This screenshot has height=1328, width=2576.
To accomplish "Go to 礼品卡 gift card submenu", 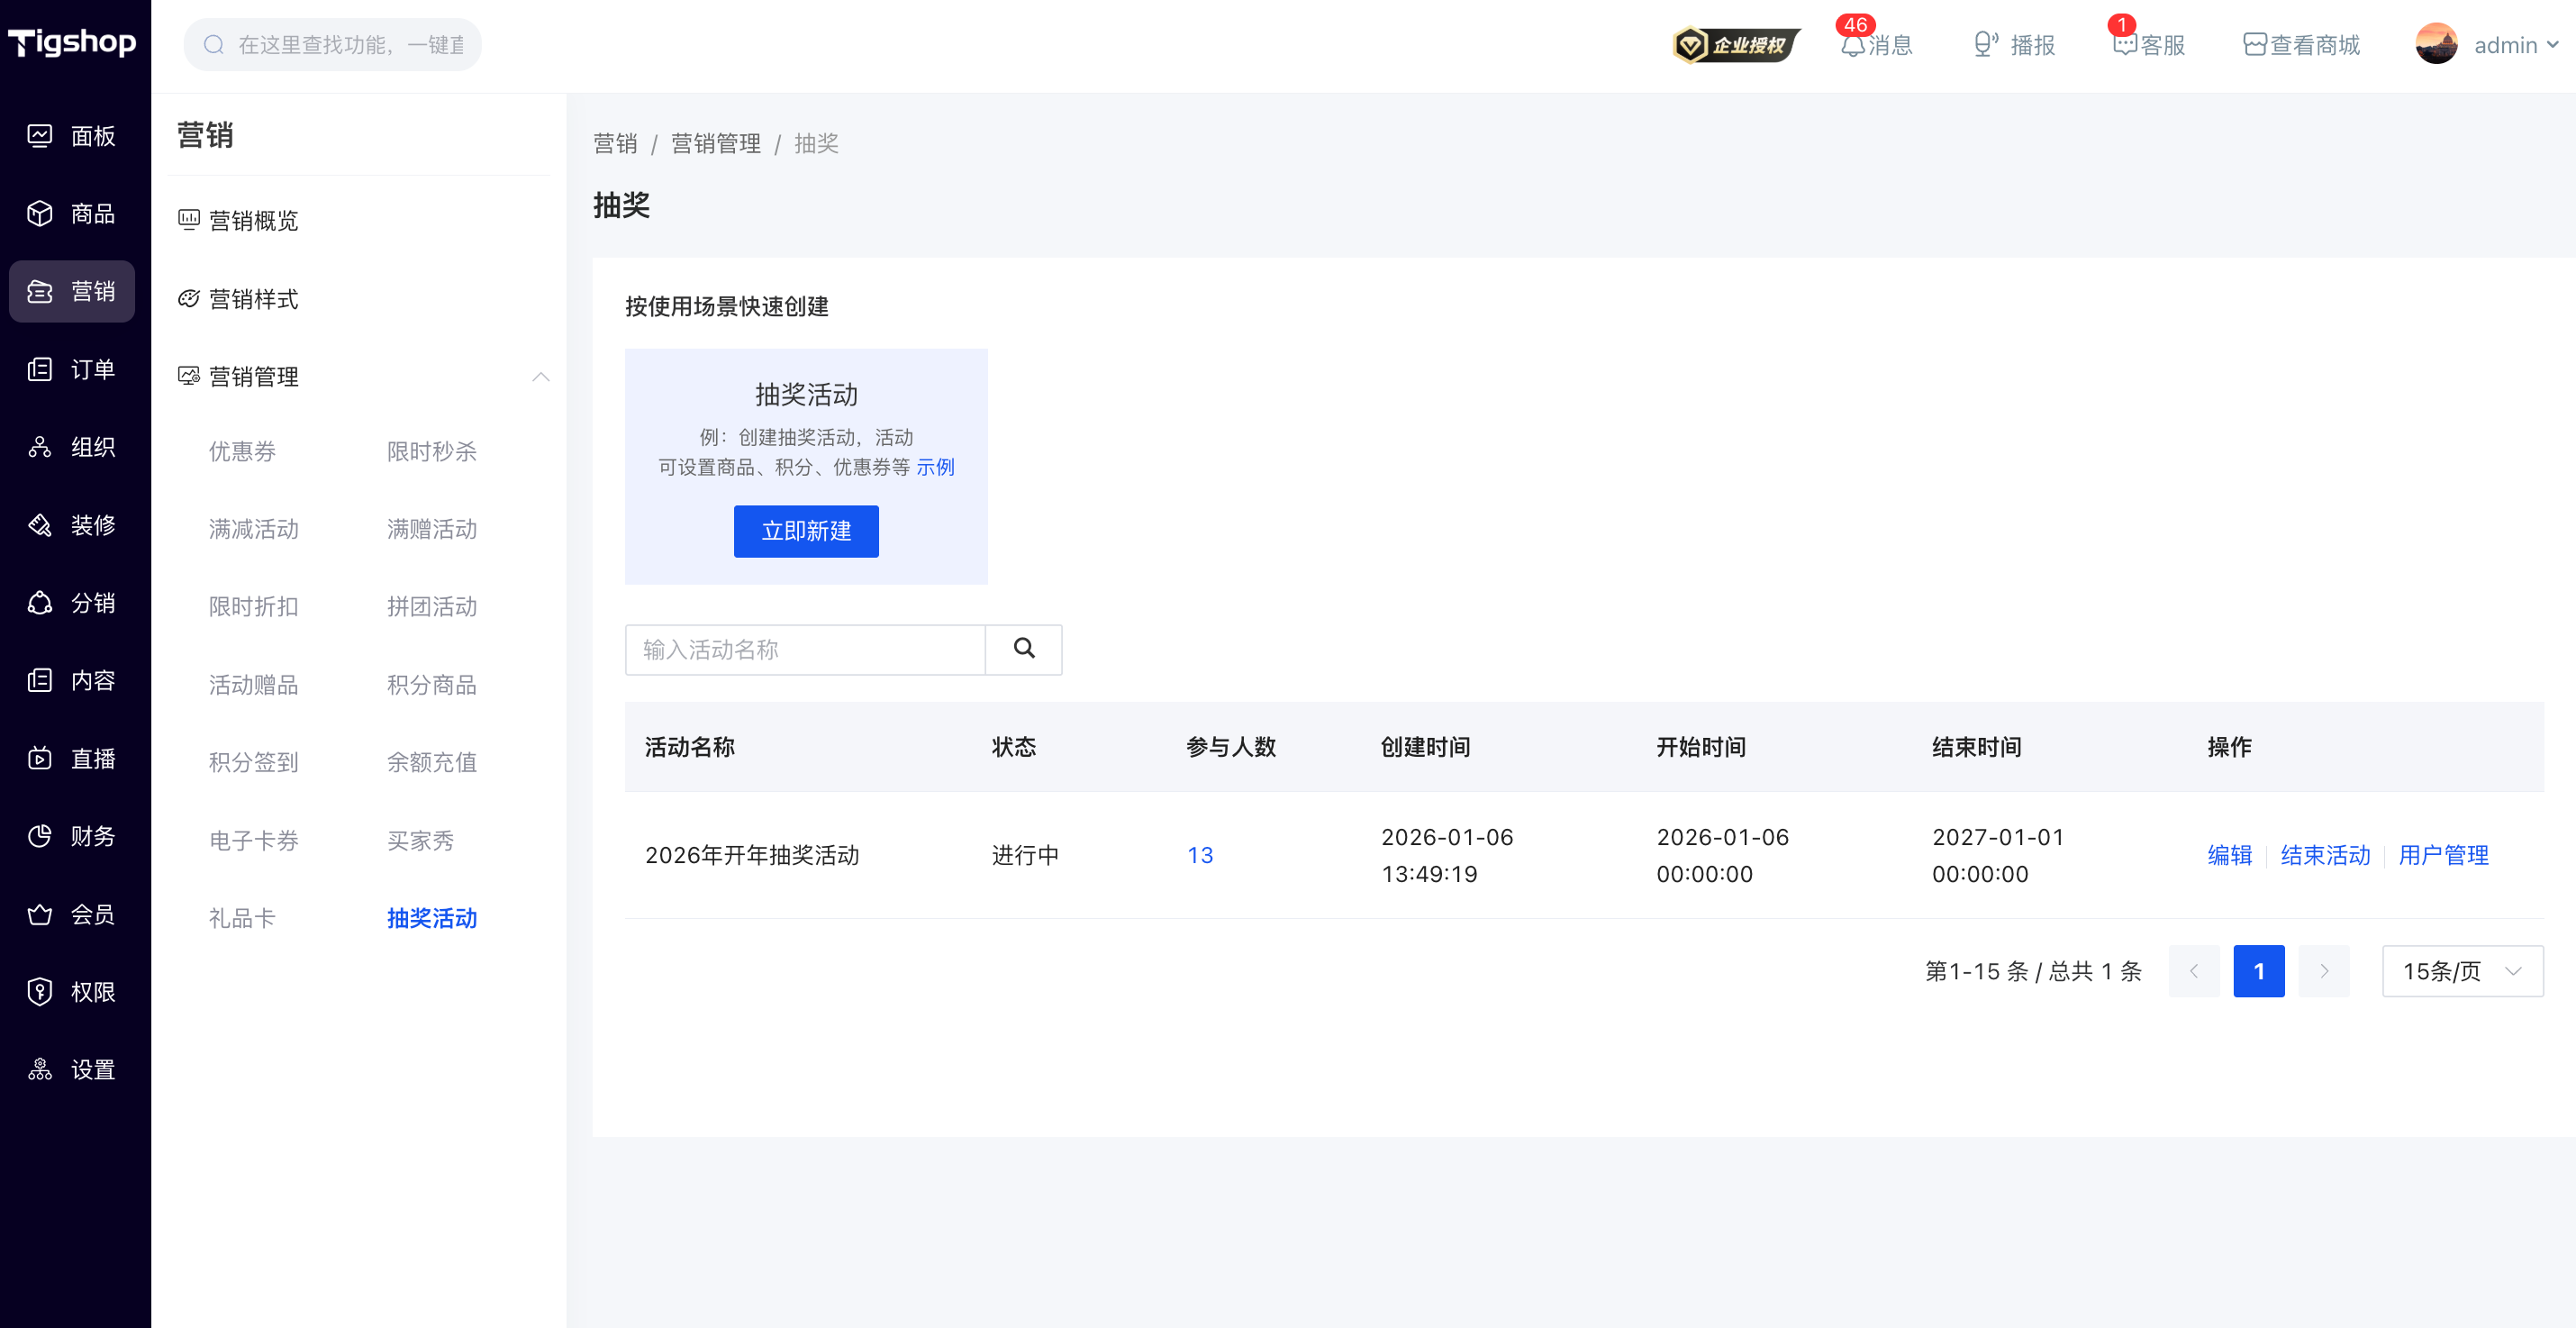I will (242, 918).
